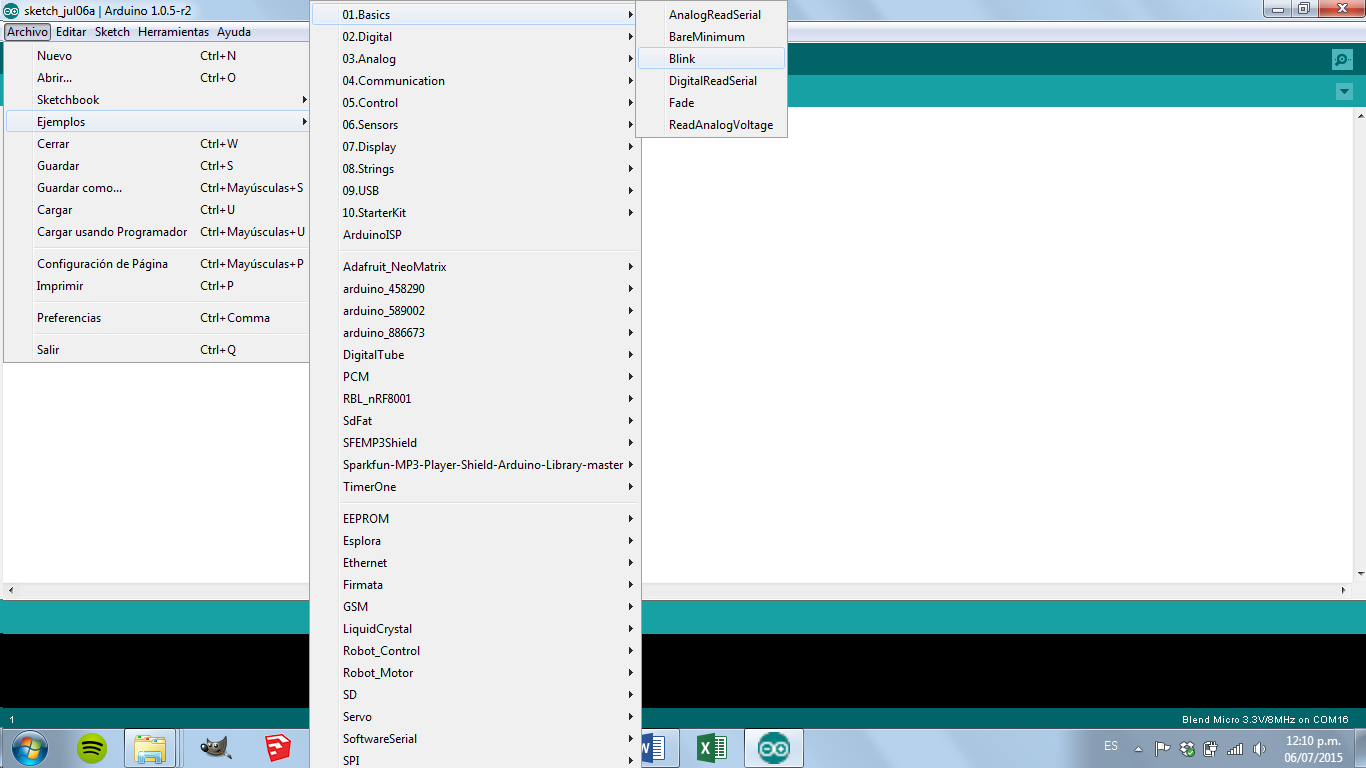The image size is (1366, 768).
Task: Expand the 06.Sensors submenu
Action: tap(475, 125)
